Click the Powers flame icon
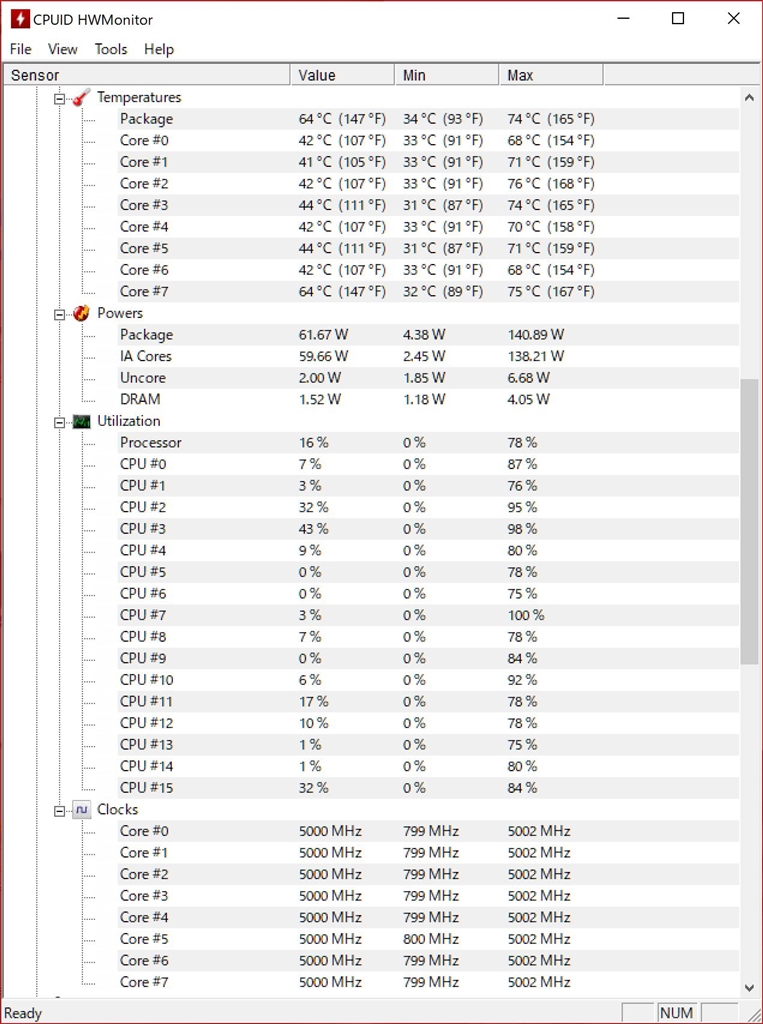 [81, 313]
